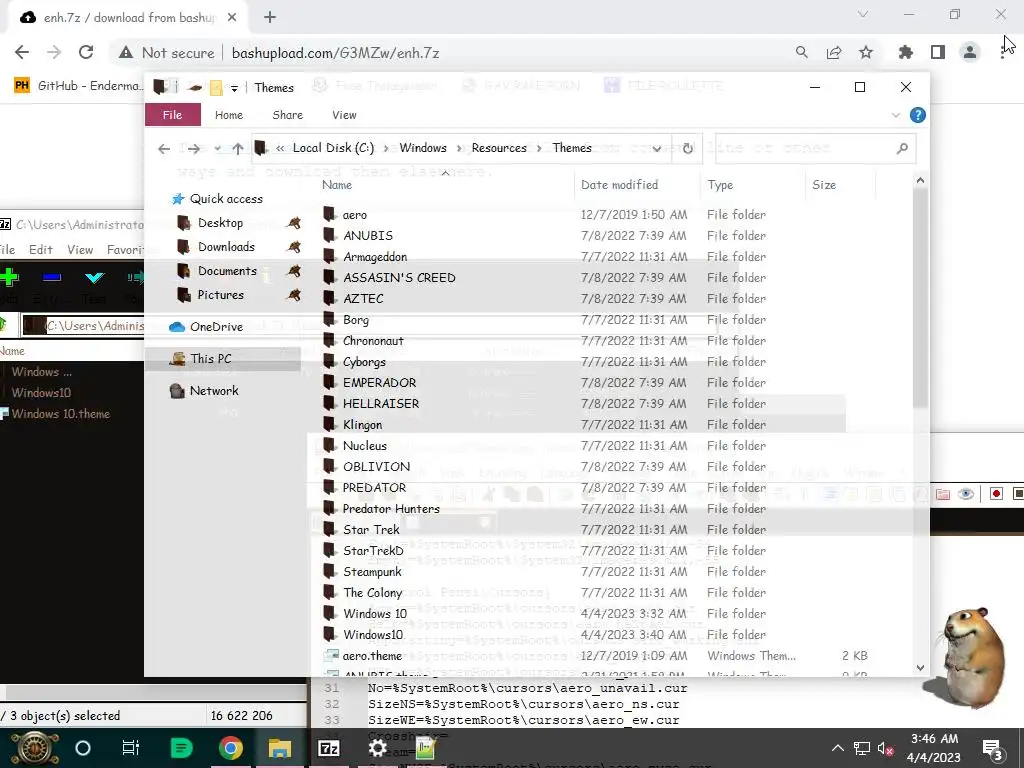Open the GitHub Enderman bookmark
Image resolution: width=1024 pixels, height=768 pixels.
[78, 86]
